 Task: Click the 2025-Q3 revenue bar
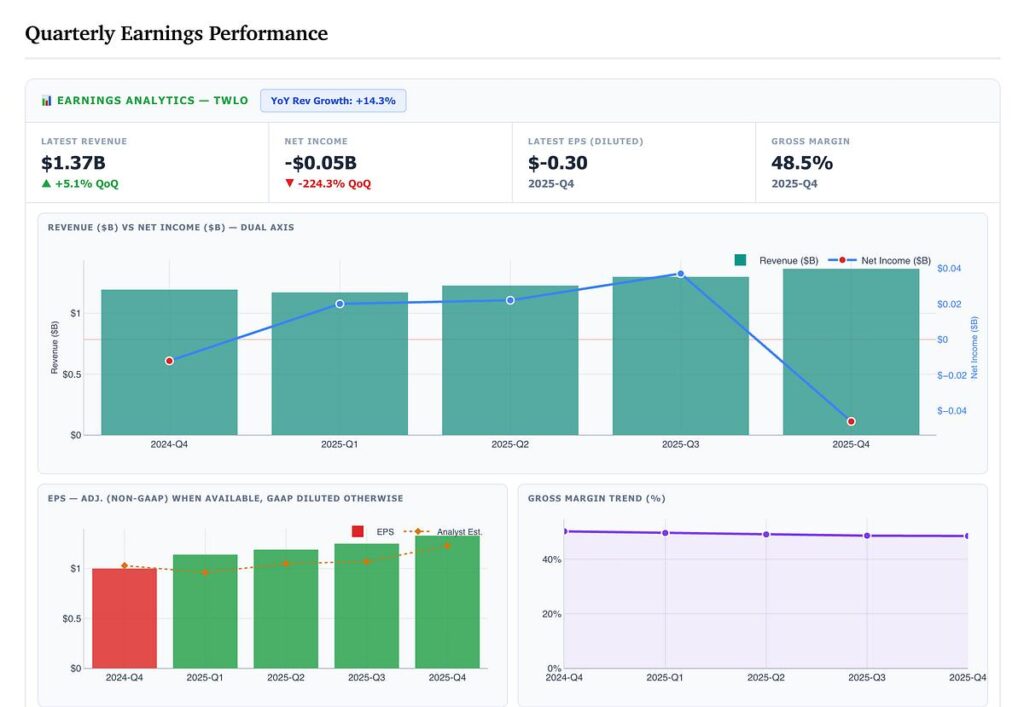(x=680, y=356)
